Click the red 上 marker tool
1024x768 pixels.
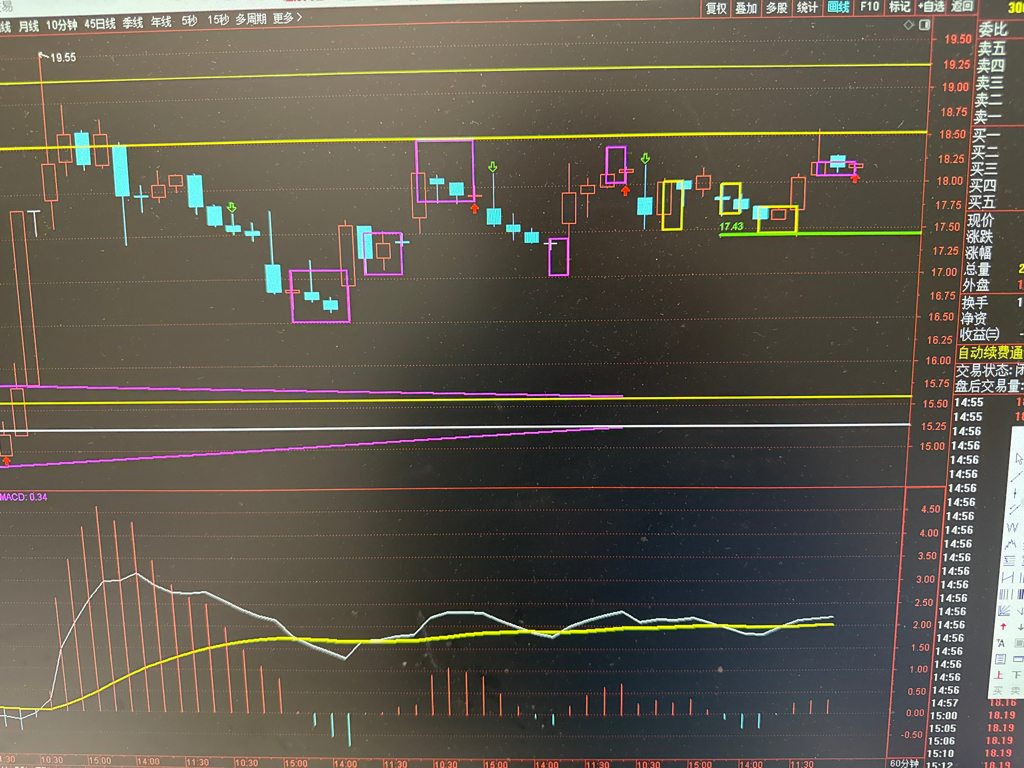click(999, 675)
